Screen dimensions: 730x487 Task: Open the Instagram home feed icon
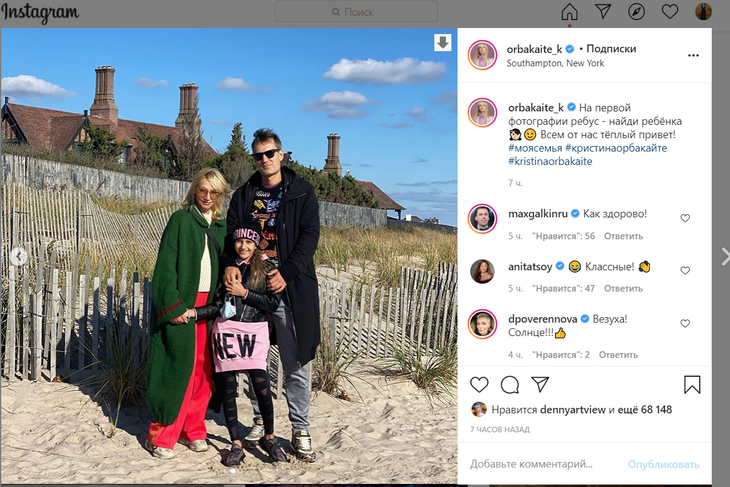click(569, 12)
